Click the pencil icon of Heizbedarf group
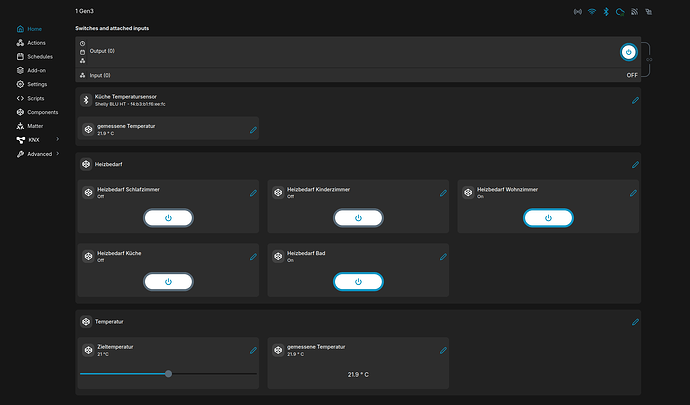The height and width of the screenshot is (405, 690). click(x=635, y=165)
